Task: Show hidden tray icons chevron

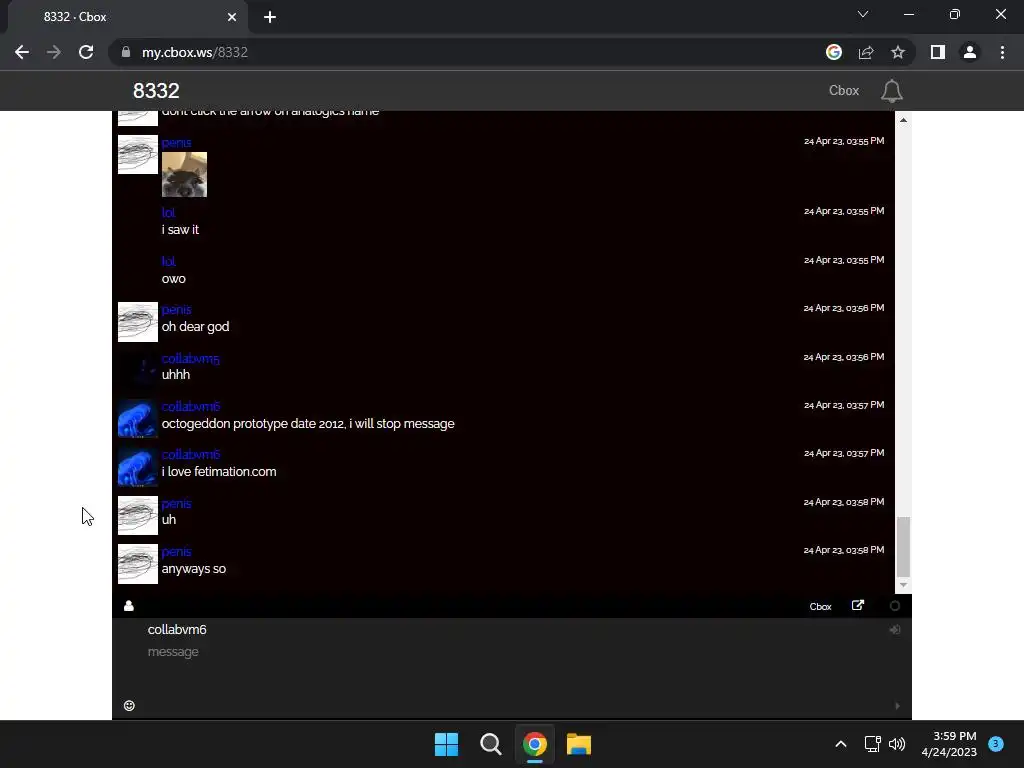Action: point(841,744)
